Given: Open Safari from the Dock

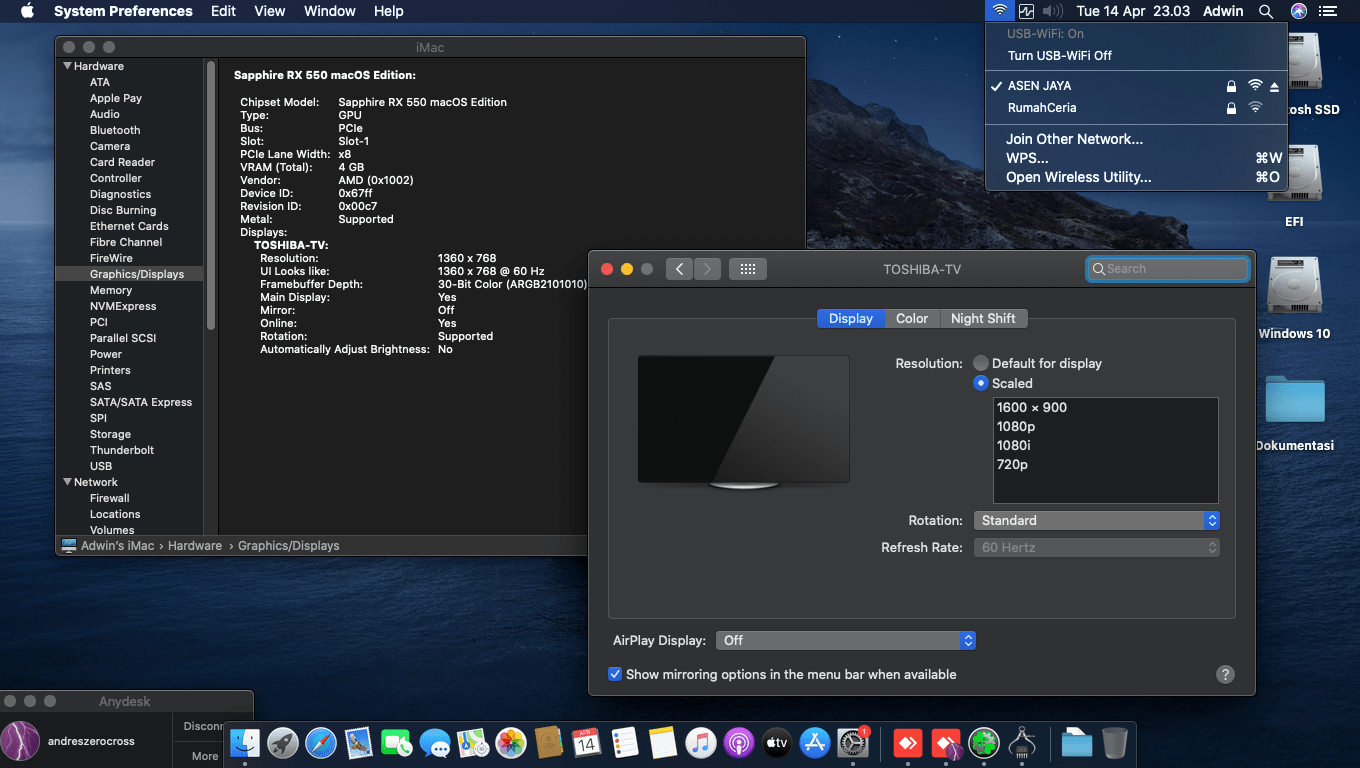Looking at the screenshot, I should coord(322,743).
